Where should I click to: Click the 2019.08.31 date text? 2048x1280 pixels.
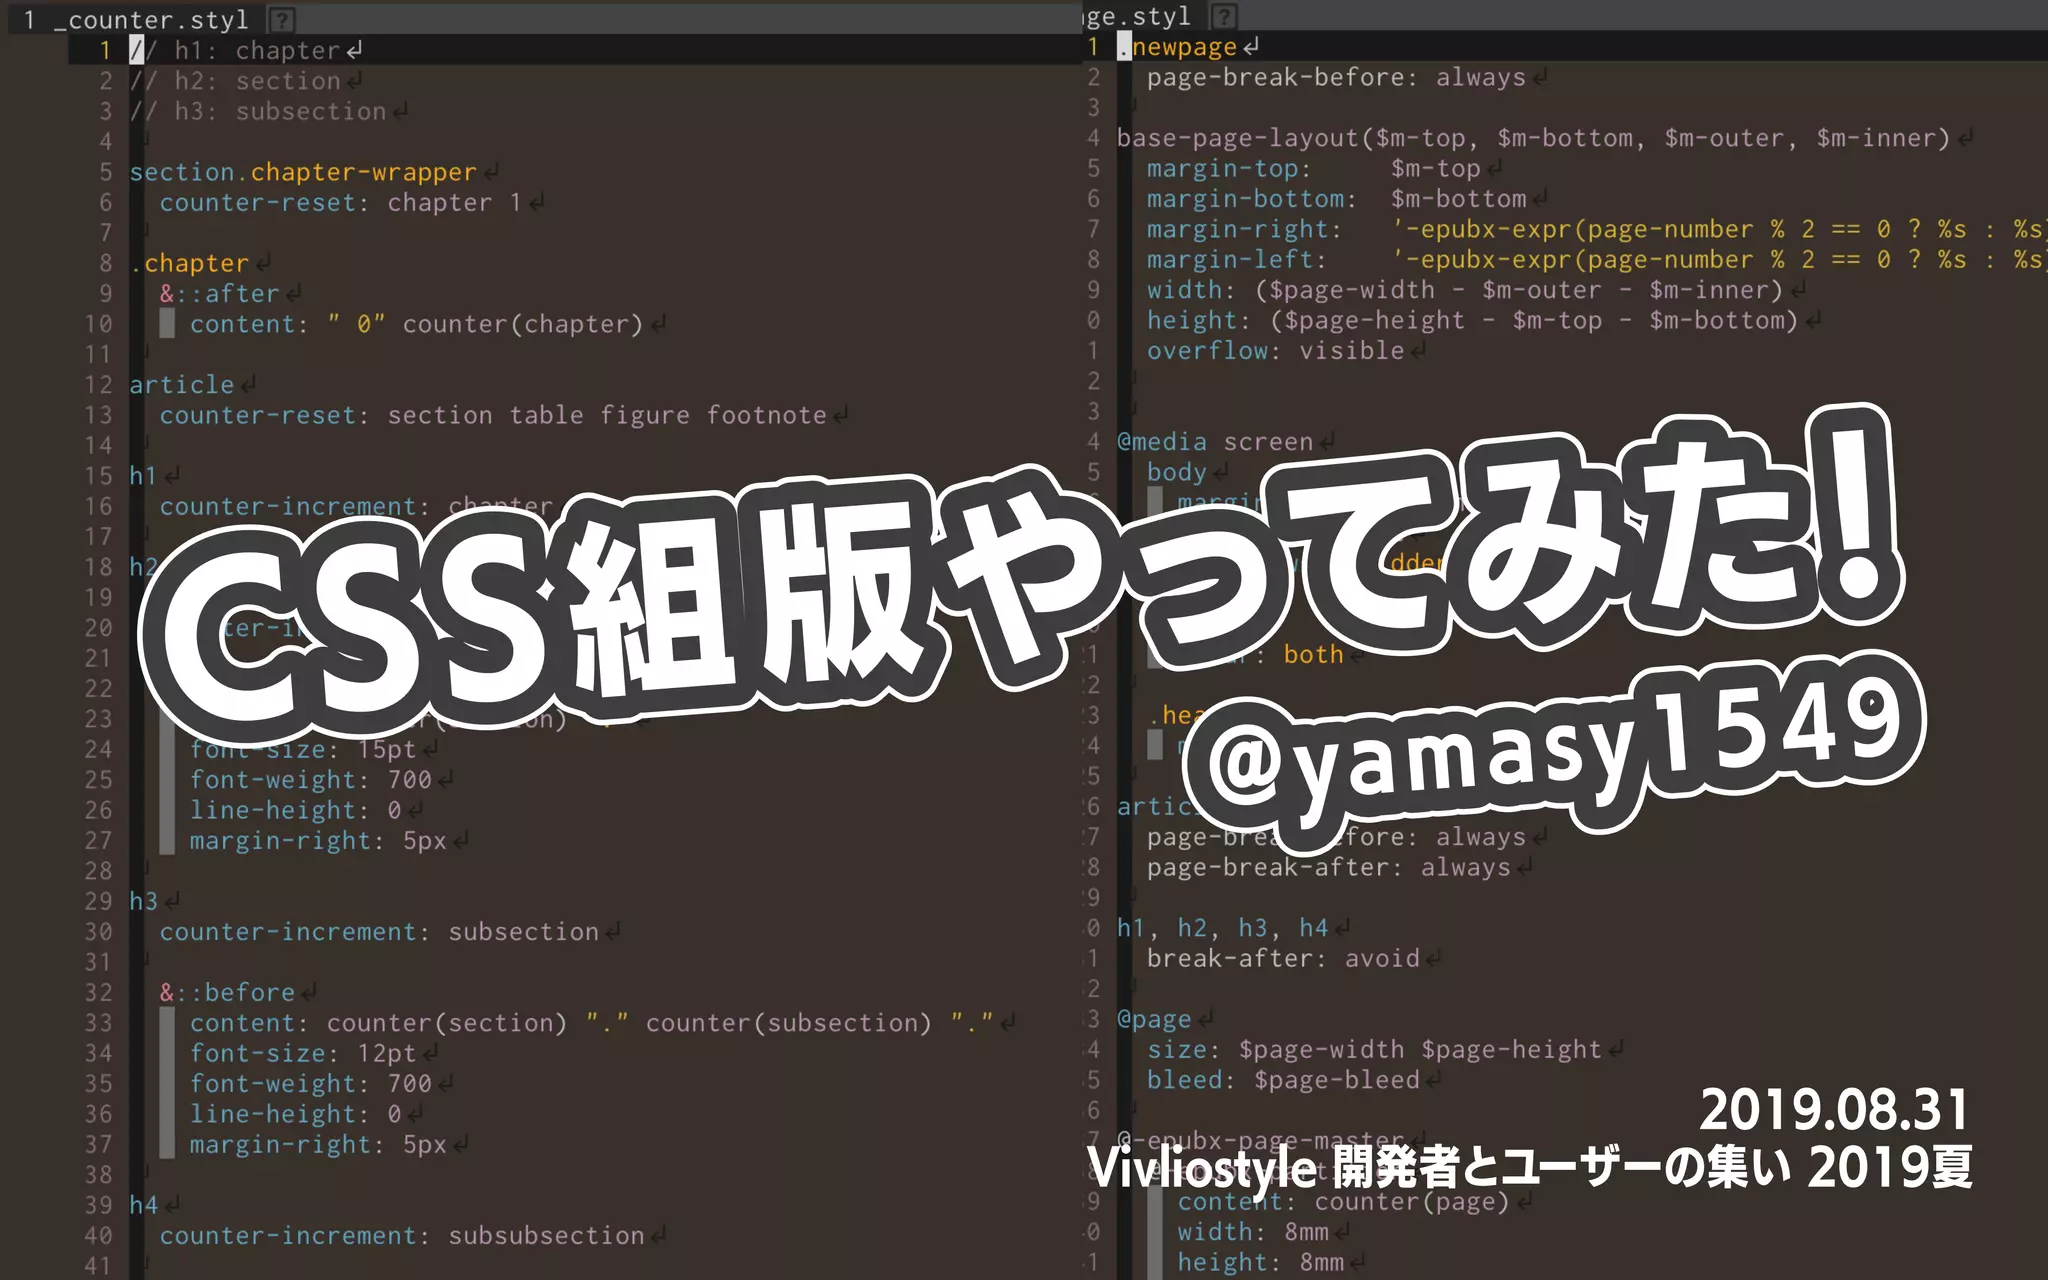click(x=1834, y=1109)
